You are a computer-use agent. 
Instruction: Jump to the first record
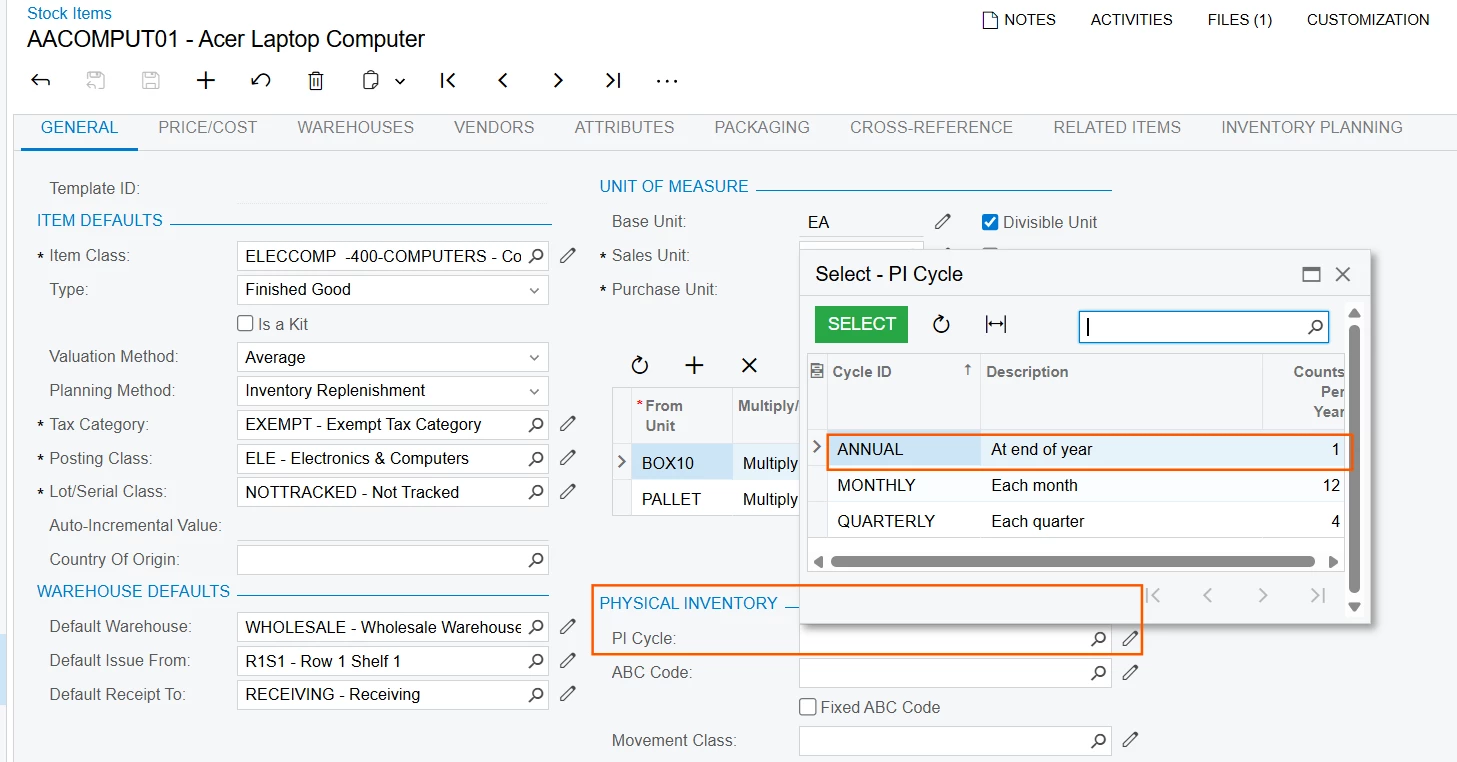pos(448,81)
